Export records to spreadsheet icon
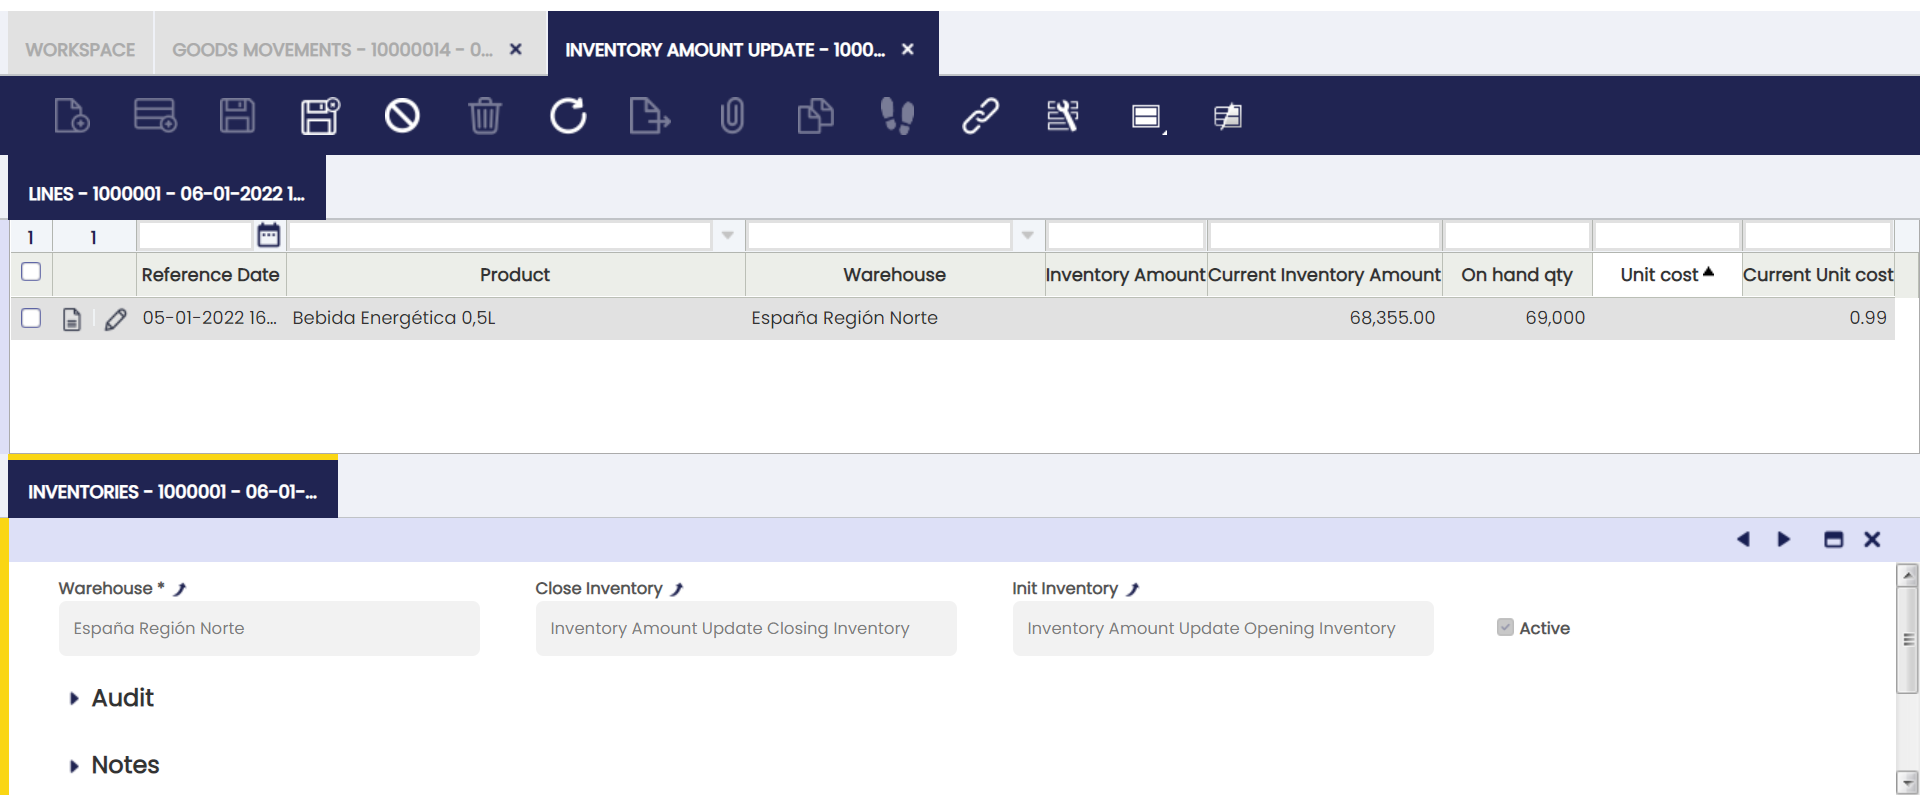 tap(650, 116)
